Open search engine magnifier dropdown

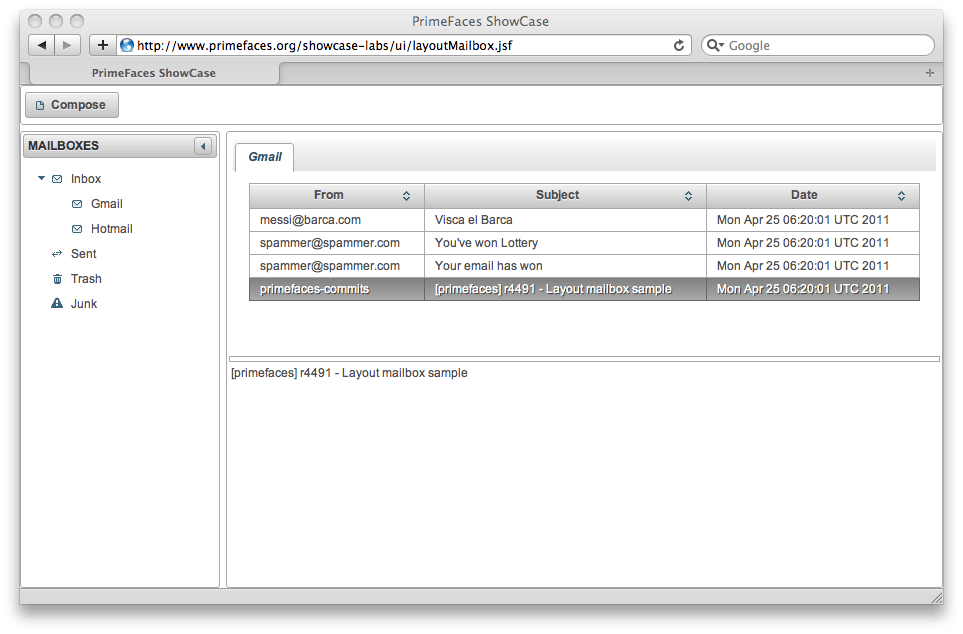(x=715, y=45)
